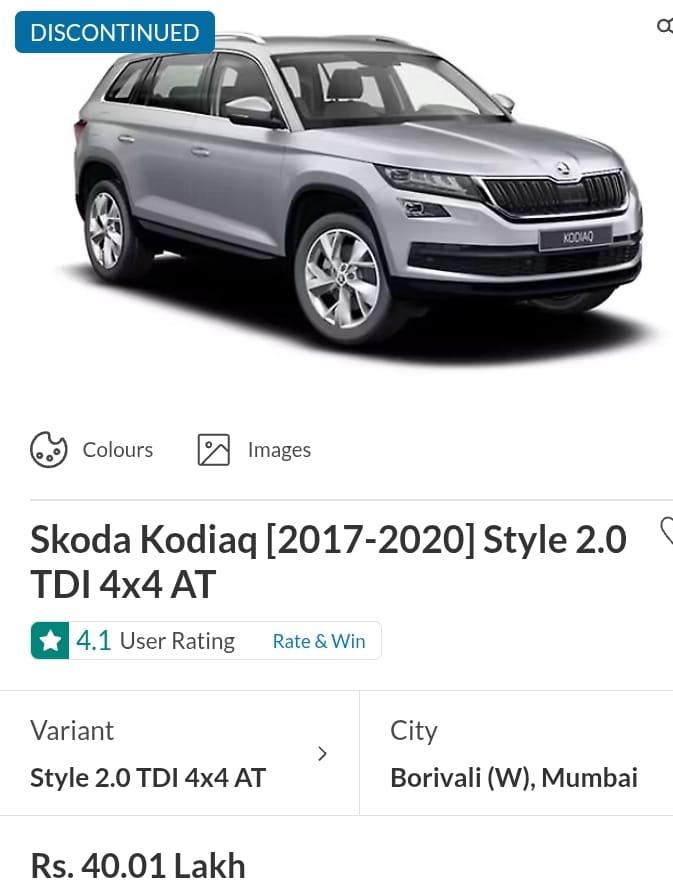Screen dimensions: 673x894
Task: Tap the share icon at top right
Action: click(665, 26)
